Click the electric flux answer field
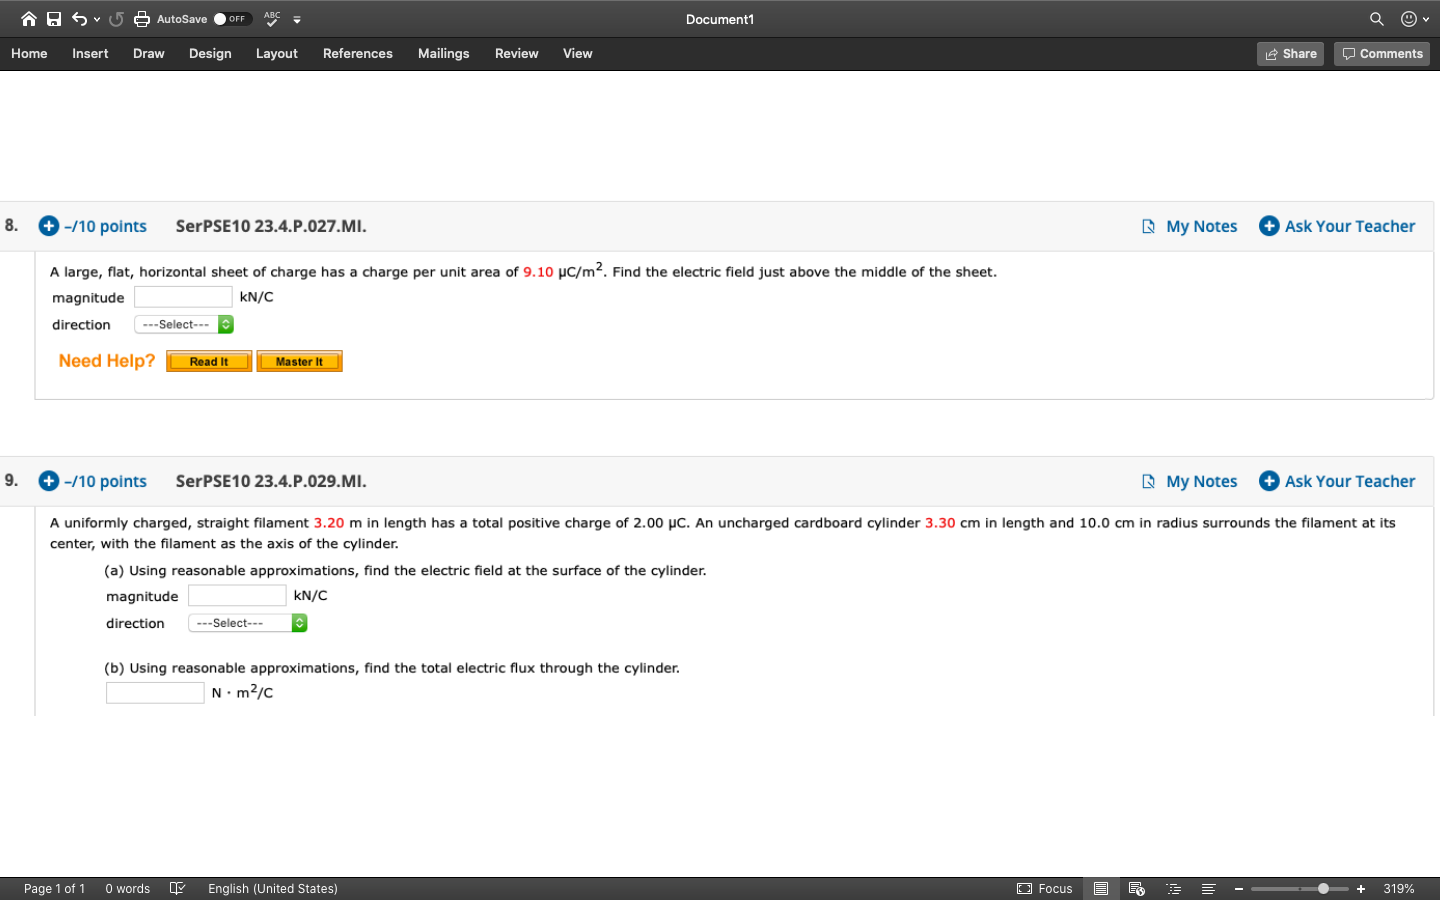Screen dimensions: 1440x900 coord(155,693)
